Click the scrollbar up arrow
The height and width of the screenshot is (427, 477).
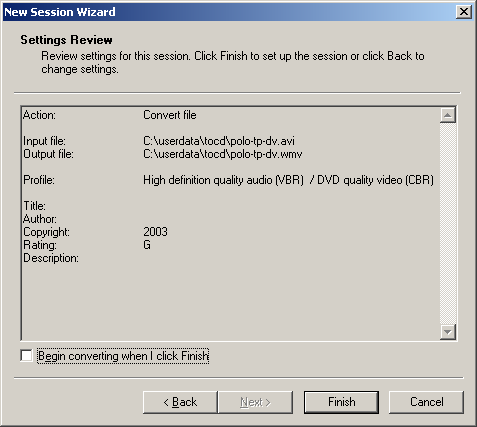(x=448, y=115)
